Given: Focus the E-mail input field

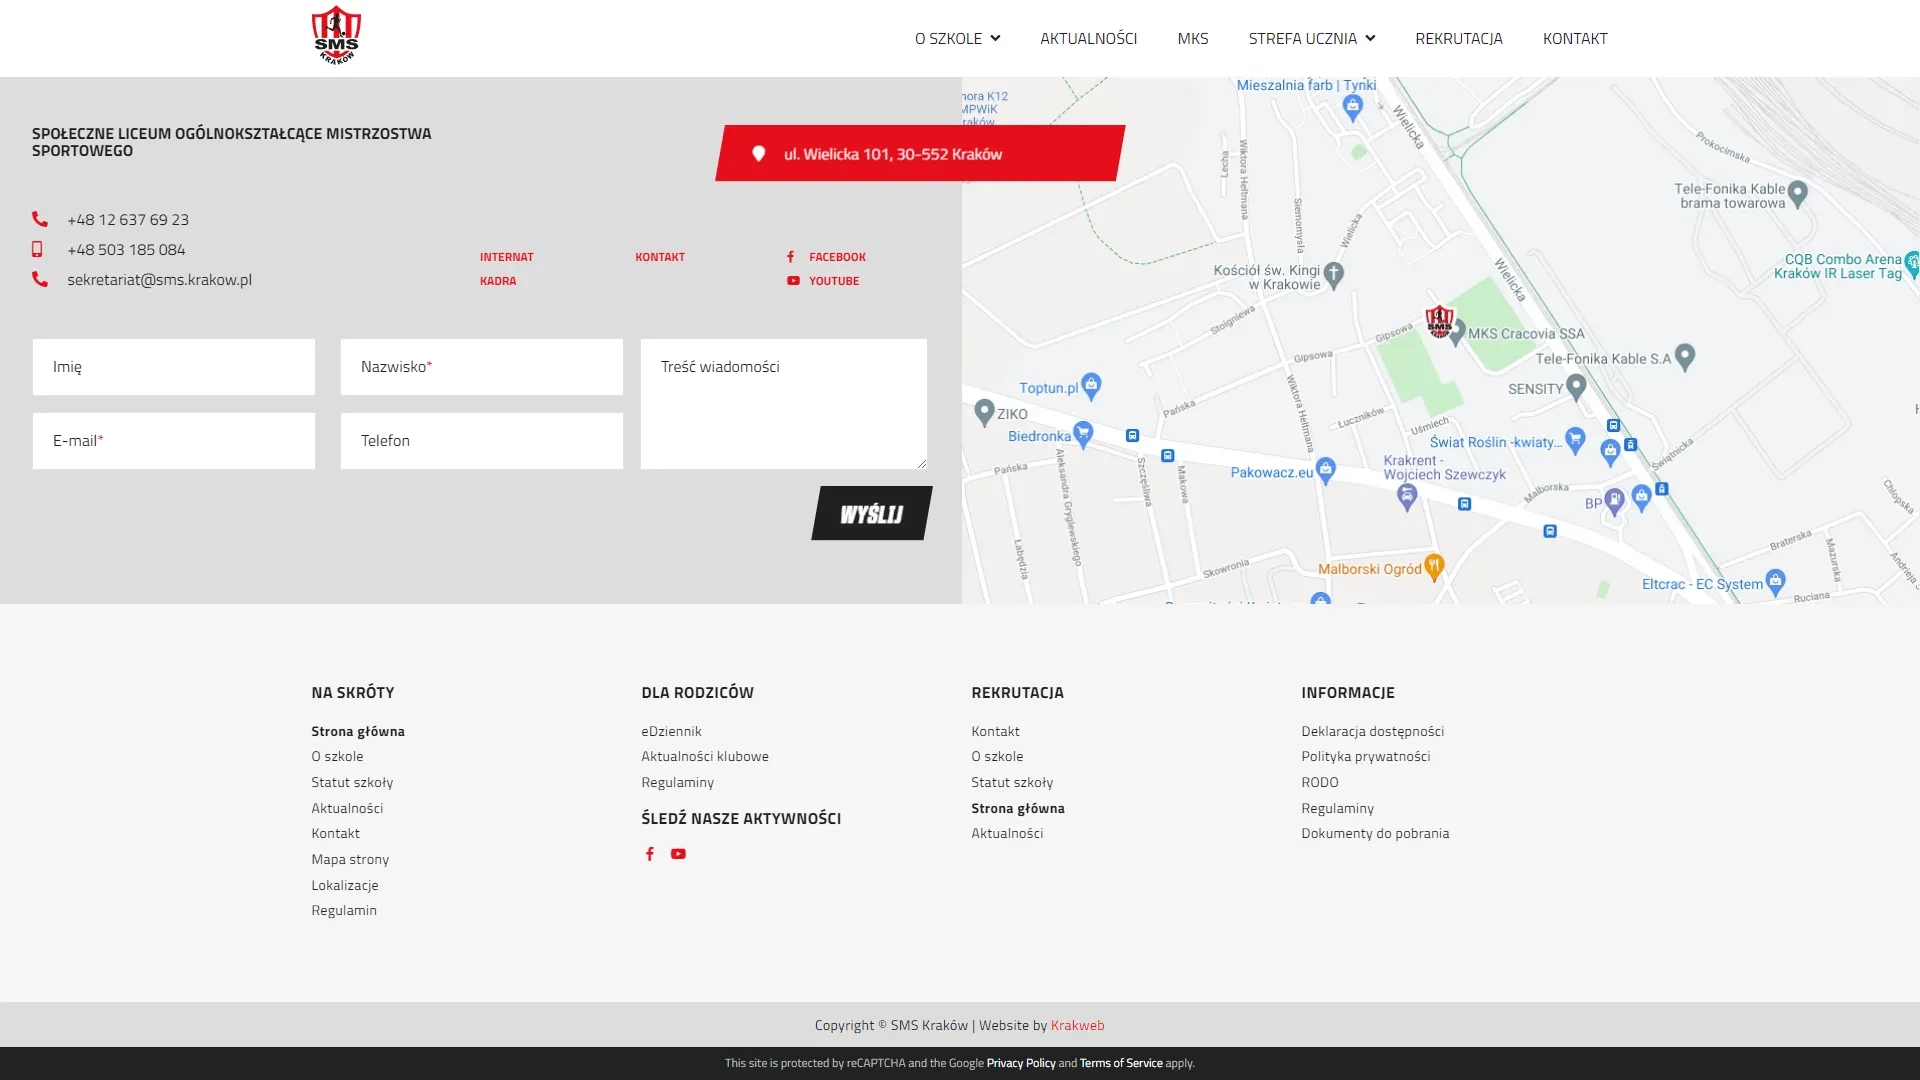Looking at the screenshot, I should (x=174, y=441).
